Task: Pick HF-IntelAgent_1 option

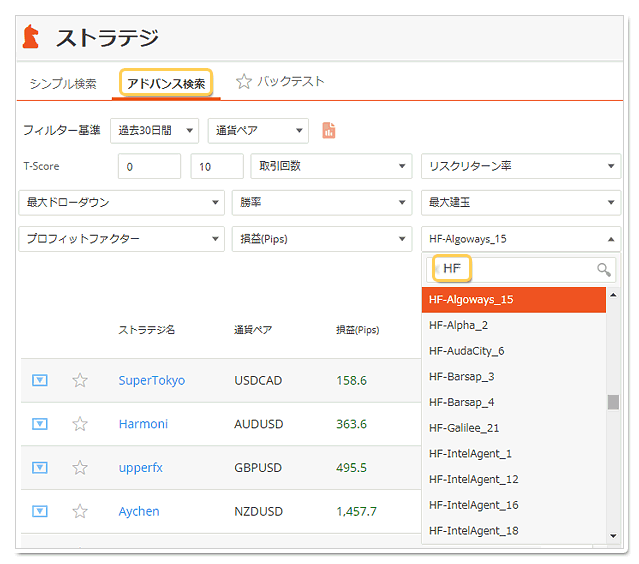Action: coord(514,454)
